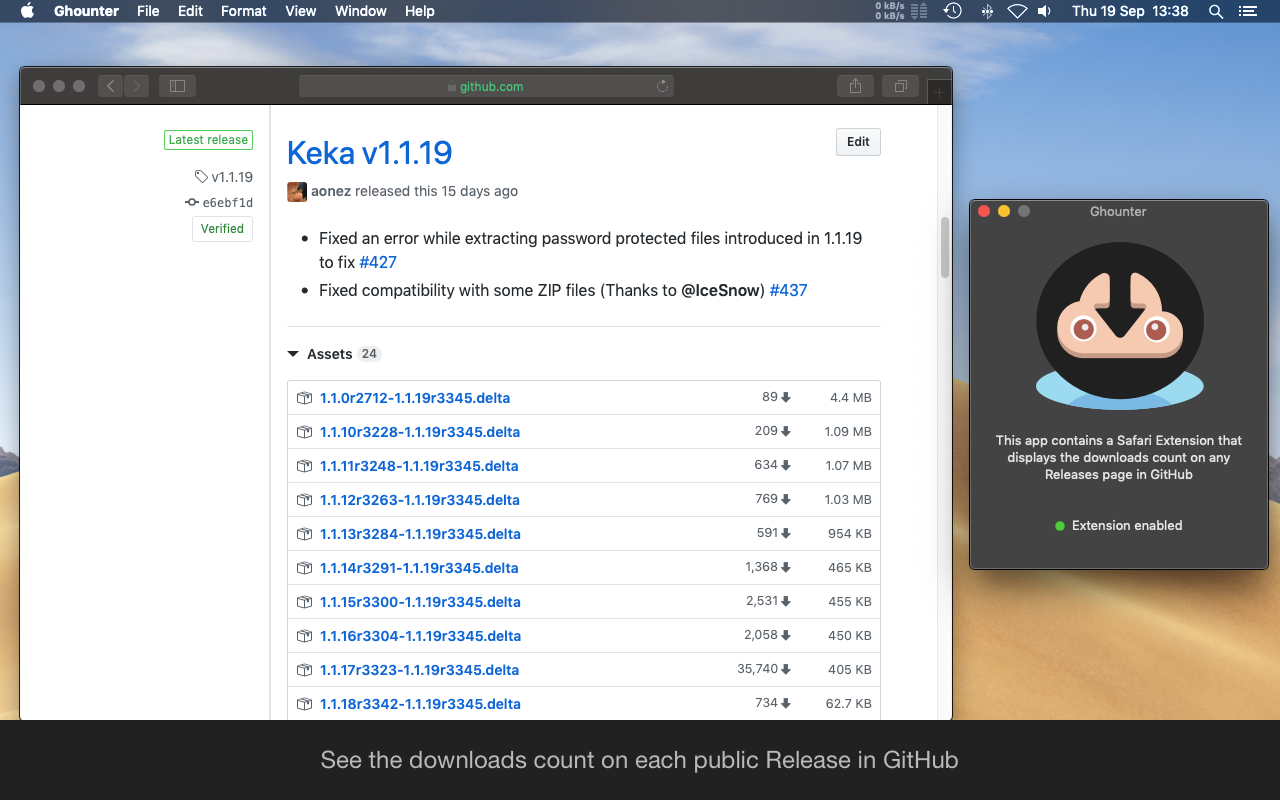Download 1.1.11r3248-1.1.19r3345.delta
1280x800 pixels.
click(419, 466)
